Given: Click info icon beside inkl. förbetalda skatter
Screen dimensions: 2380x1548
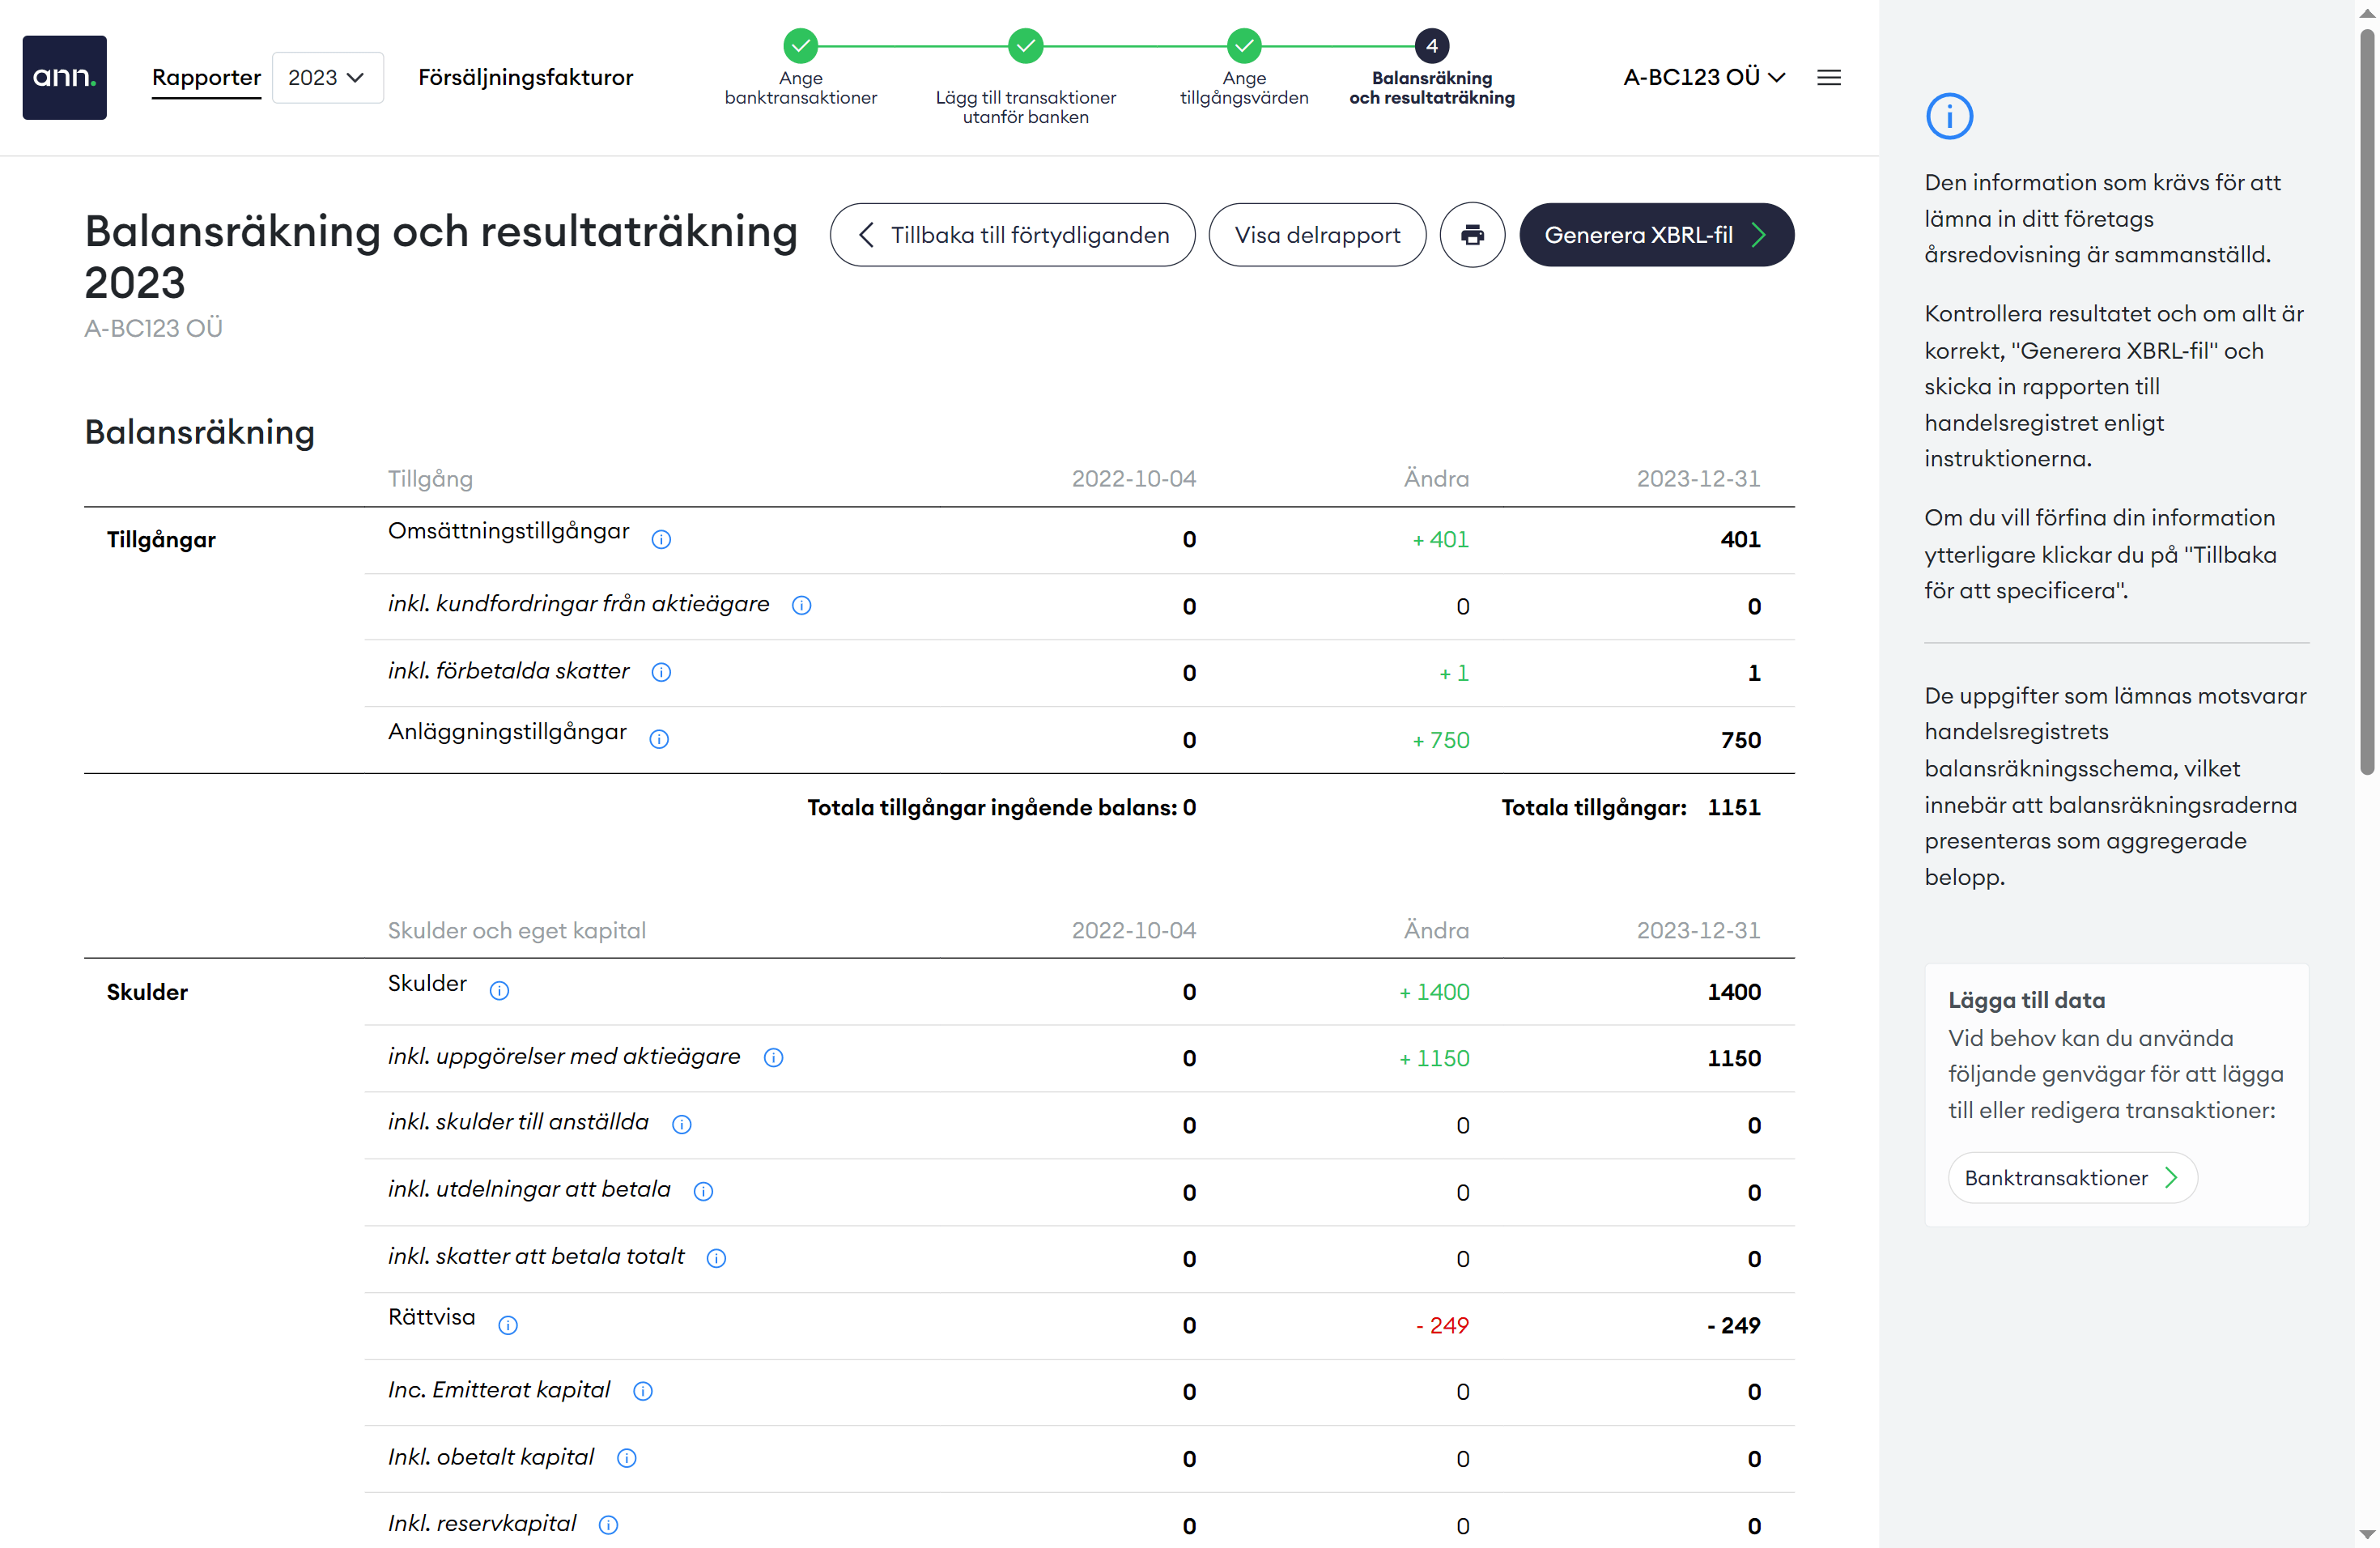Looking at the screenshot, I should click(661, 673).
